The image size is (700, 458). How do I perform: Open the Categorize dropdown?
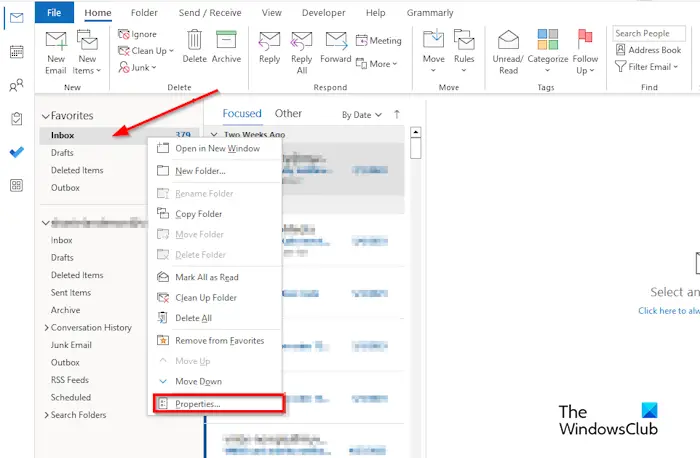tap(547, 52)
